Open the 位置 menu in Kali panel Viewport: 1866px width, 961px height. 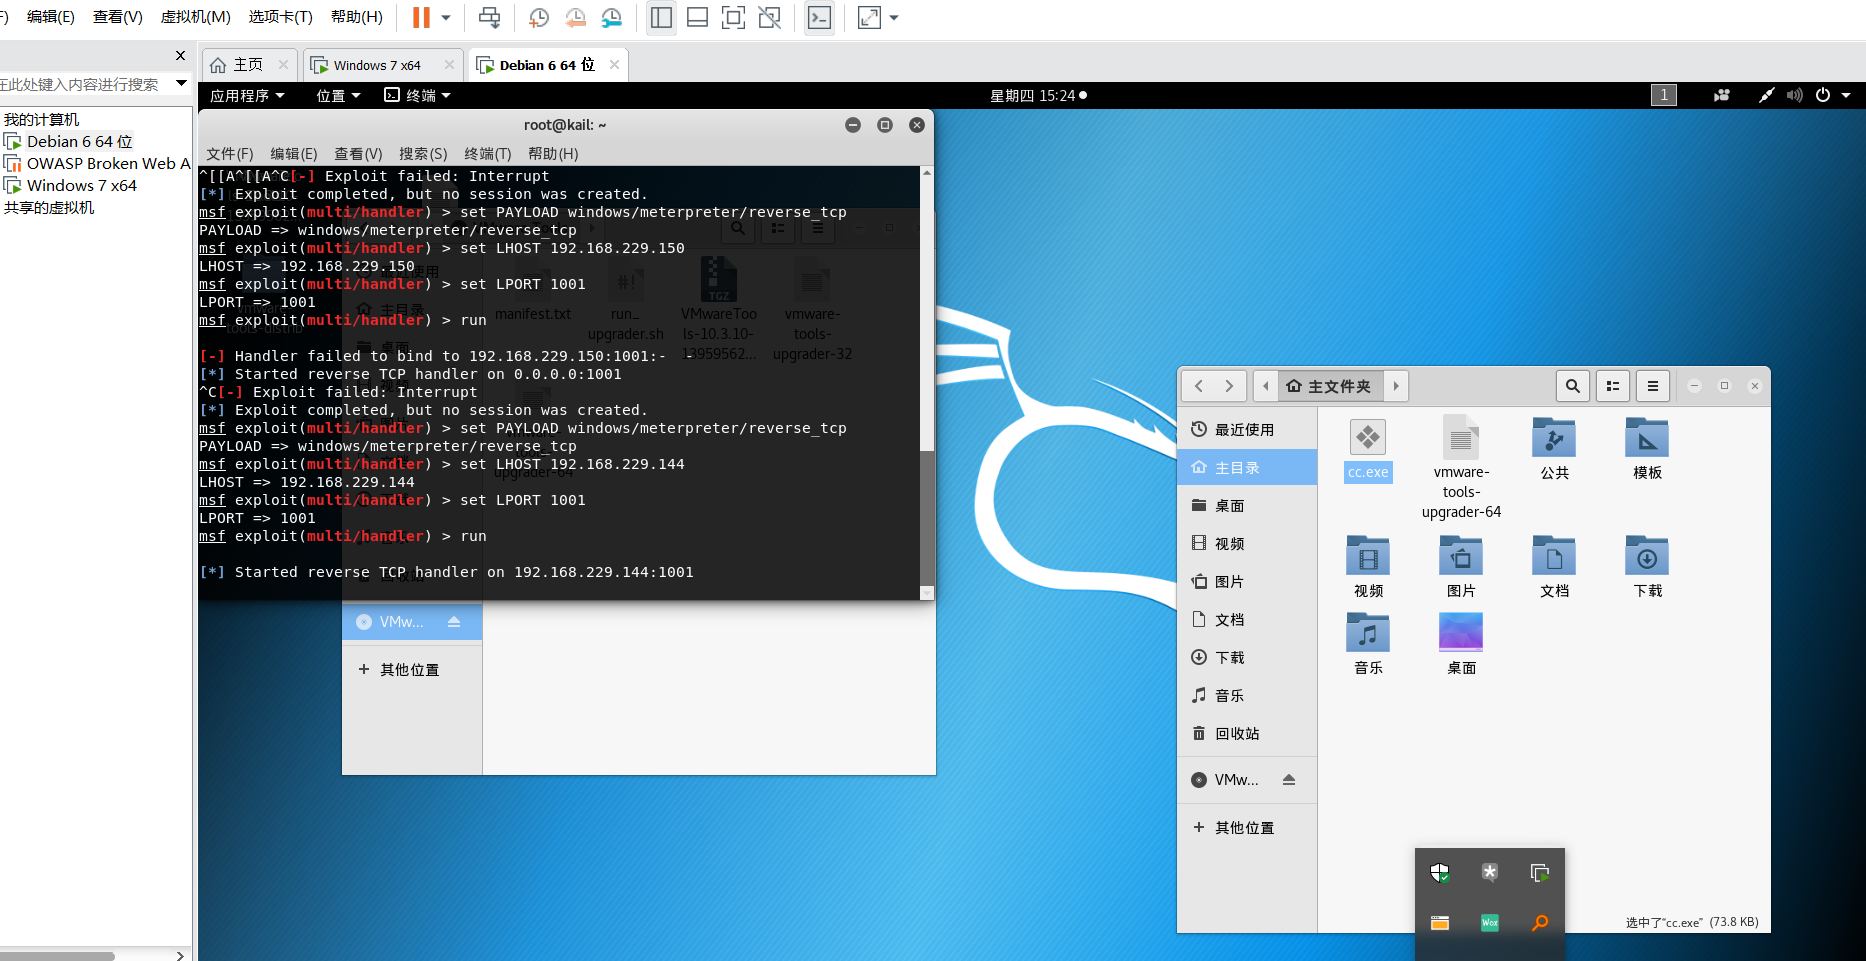[338, 95]
